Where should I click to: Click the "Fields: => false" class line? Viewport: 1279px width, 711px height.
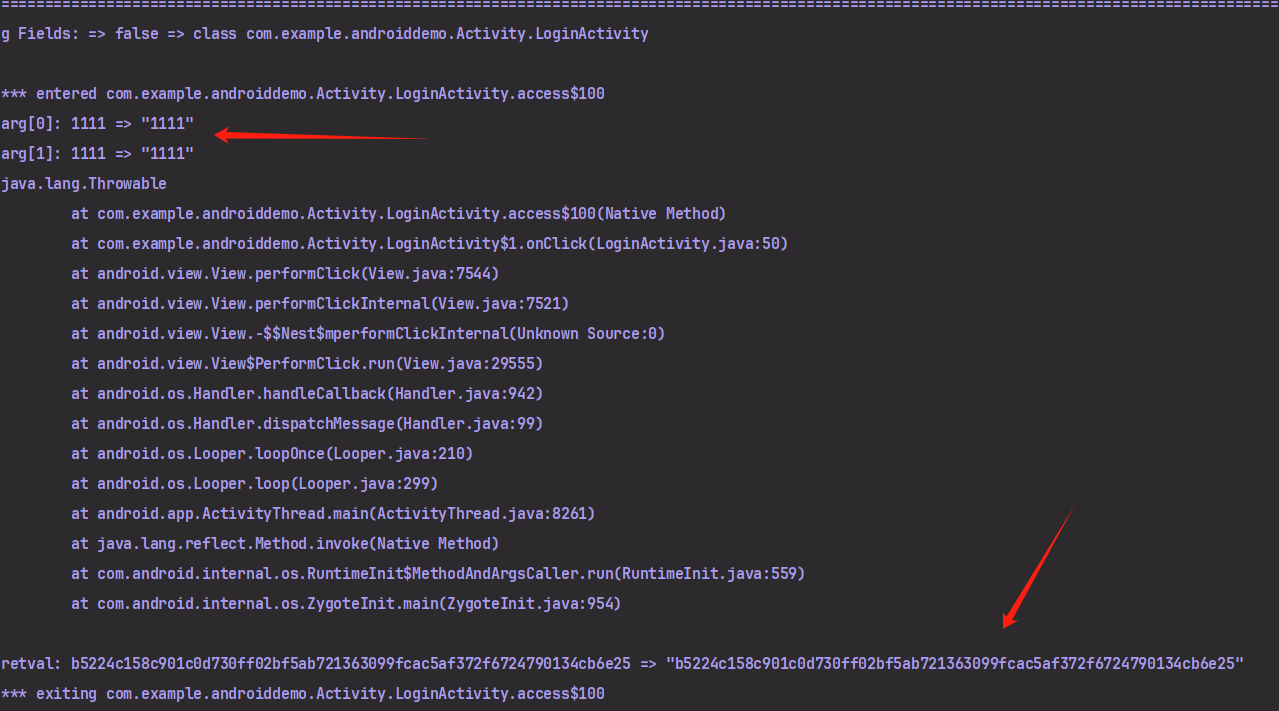click(325, 34)
